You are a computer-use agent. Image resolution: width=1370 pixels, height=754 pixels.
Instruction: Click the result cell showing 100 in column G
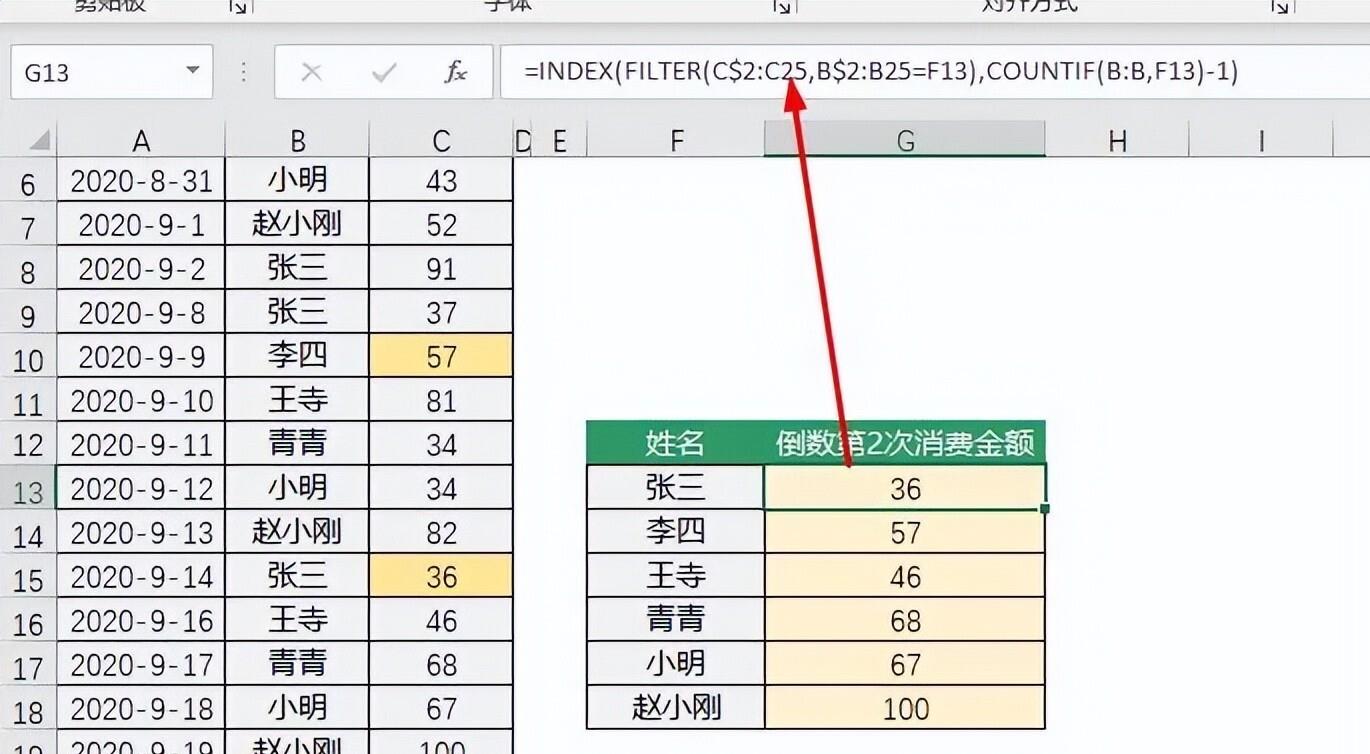click(x=905, y=708)
